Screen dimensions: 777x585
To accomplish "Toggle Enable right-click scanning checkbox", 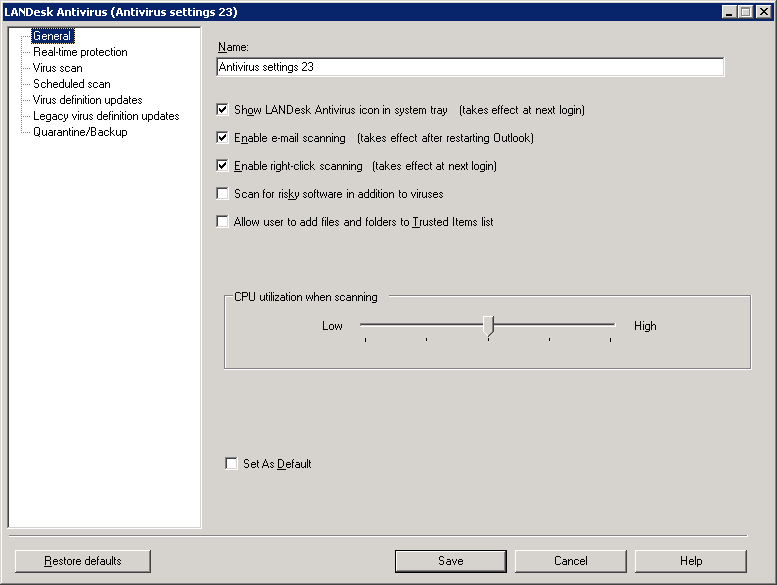I will click(x=222, y=165).
